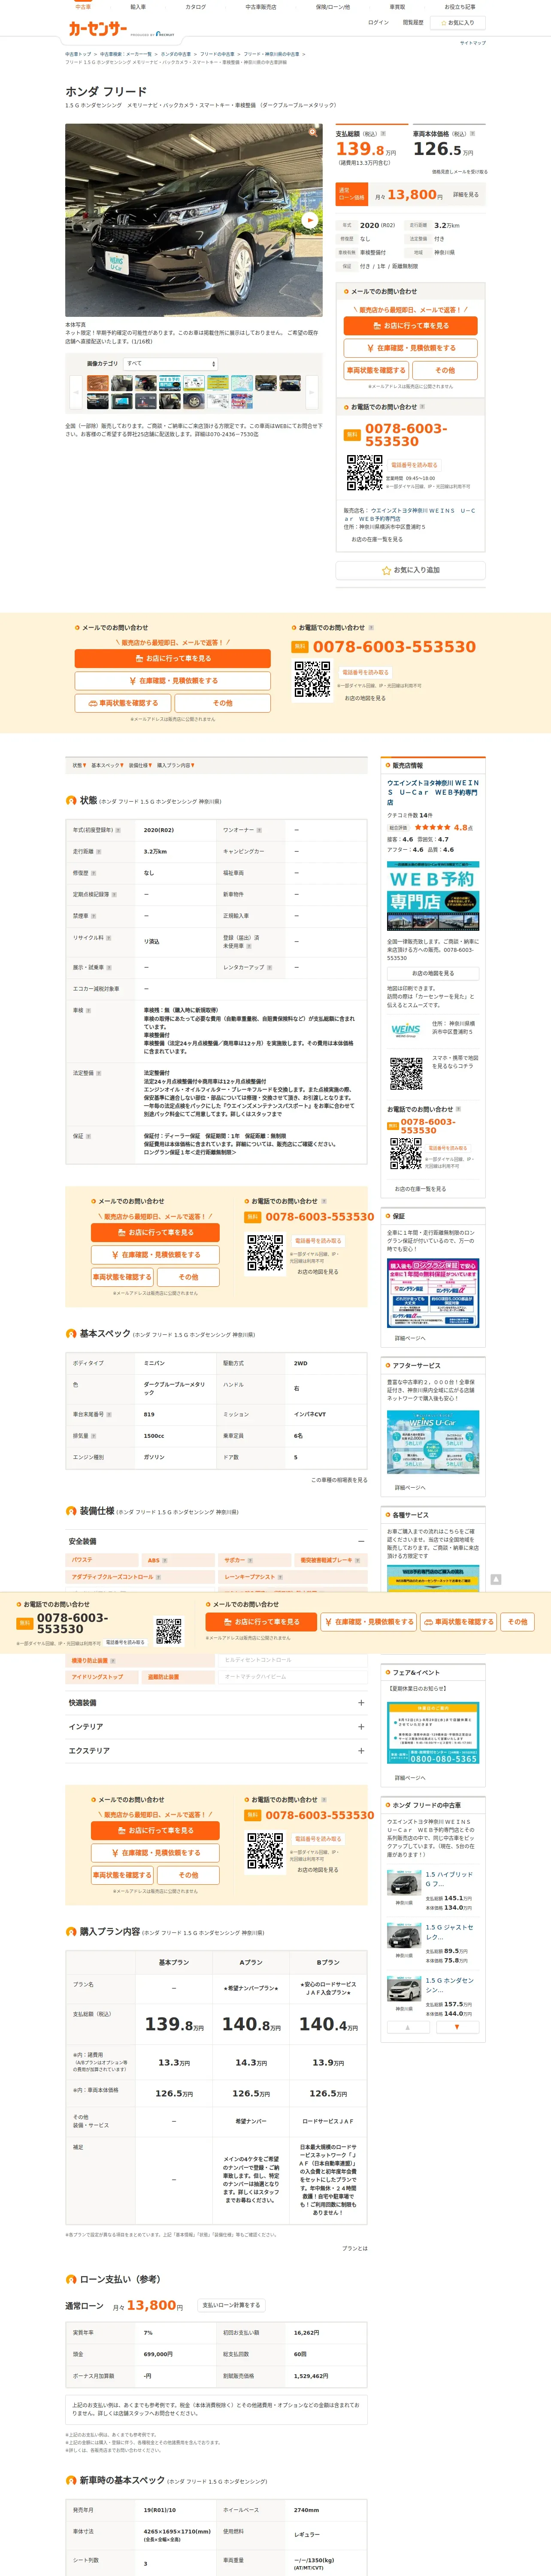
Task: Open the 車買取 tab in top navigation
Action: [397, 7]
